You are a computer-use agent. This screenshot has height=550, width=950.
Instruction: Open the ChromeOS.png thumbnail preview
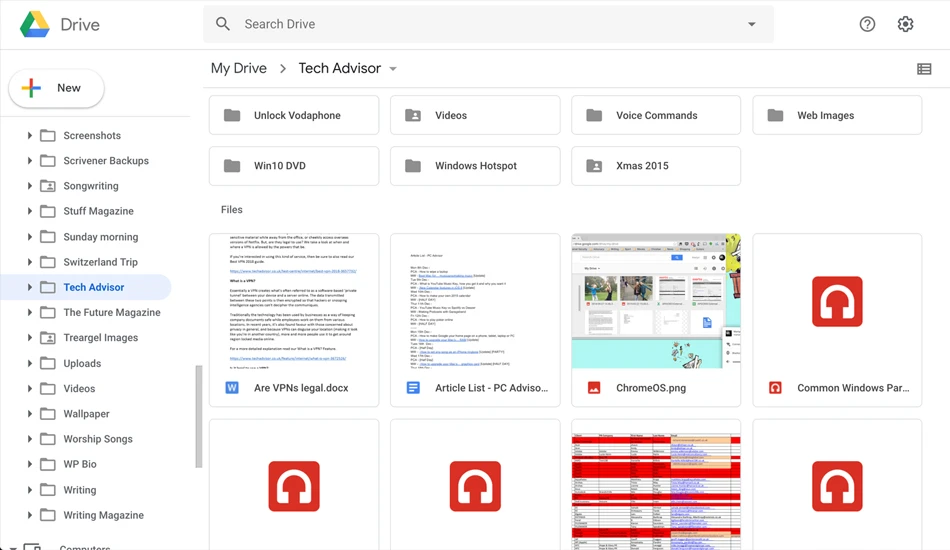point(656,301)
